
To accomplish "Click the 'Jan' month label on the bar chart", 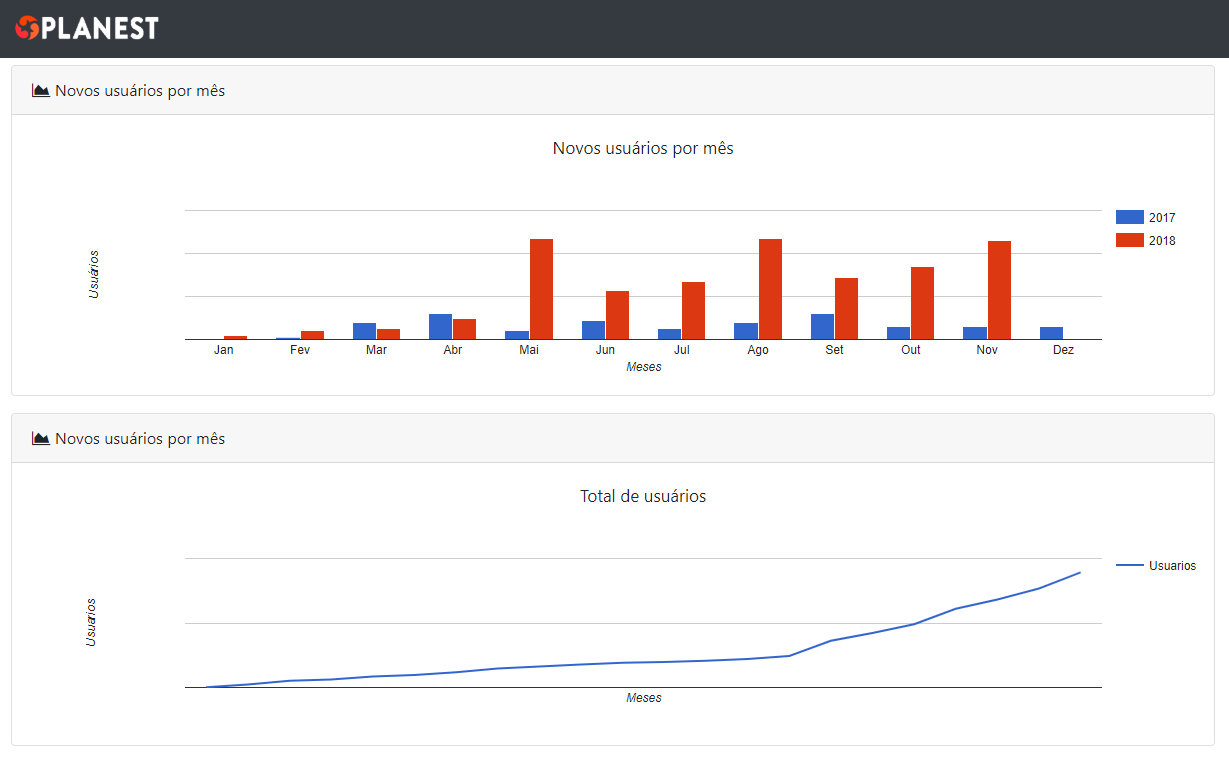I will (223, 349).
